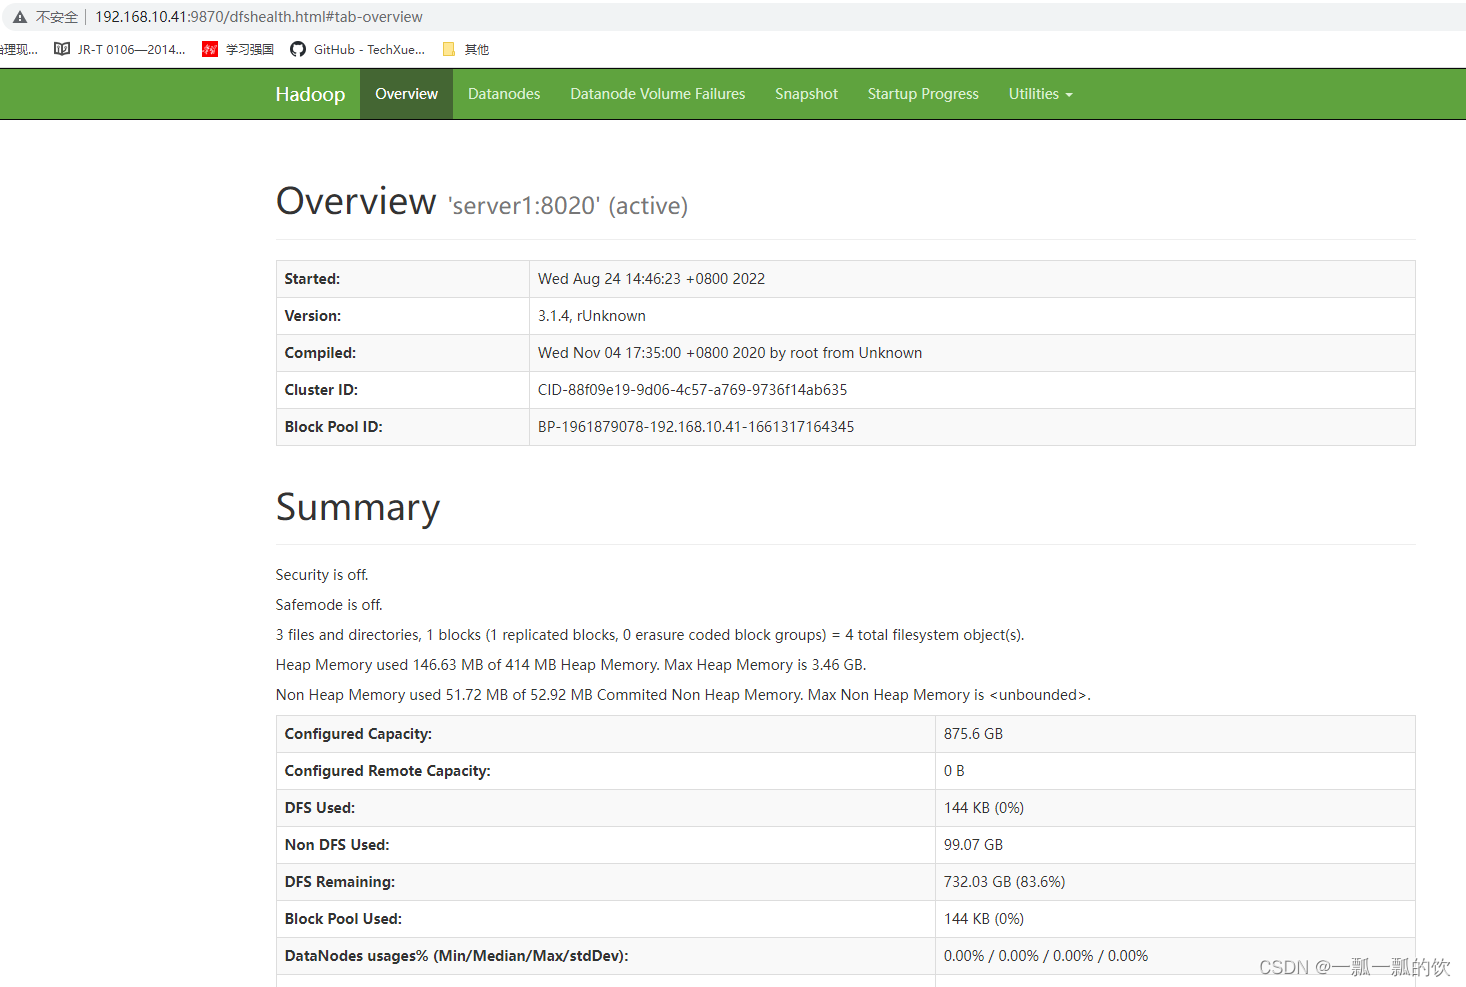This screenshot has height=987, width=1466.
Task: Select DFS Remaining value 732.03 GB
Action: 1005,882
